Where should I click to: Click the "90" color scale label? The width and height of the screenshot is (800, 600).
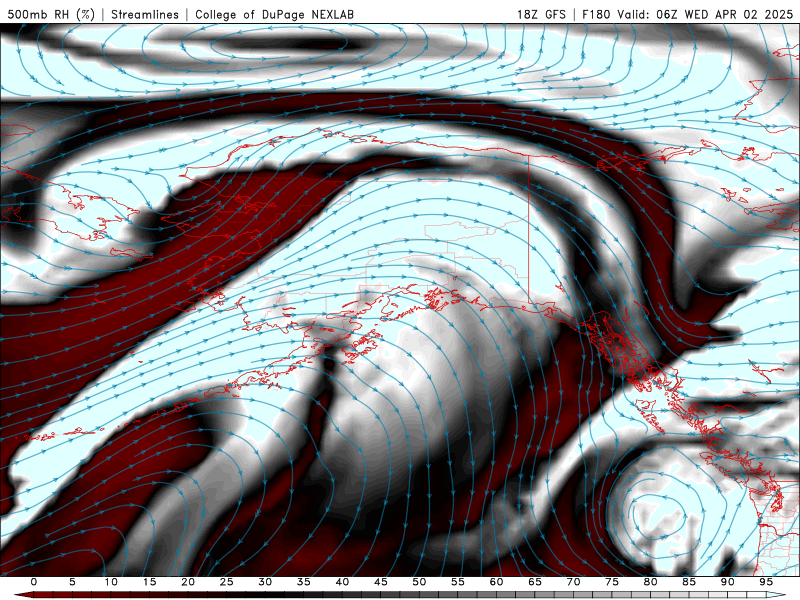click(728, 582)
